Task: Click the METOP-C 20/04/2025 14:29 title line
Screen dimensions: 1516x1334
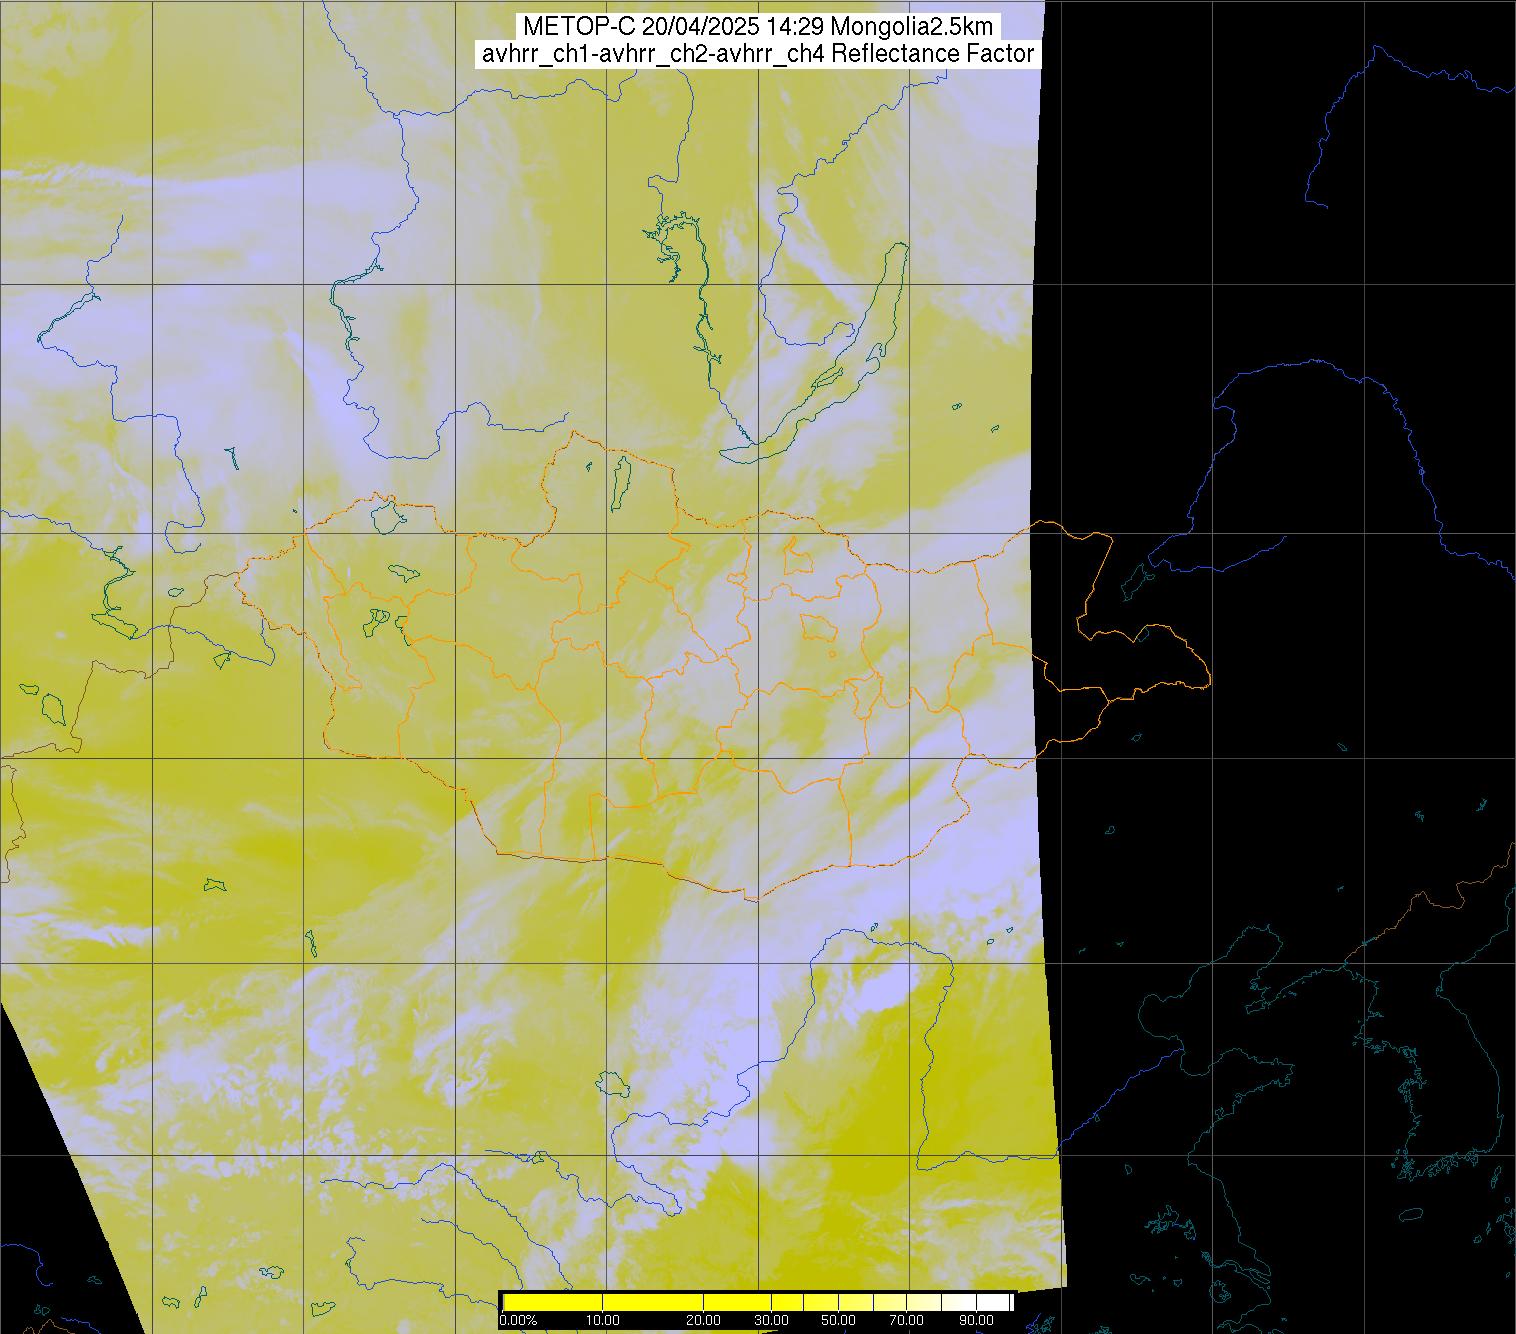Action: tap(757, 27)
